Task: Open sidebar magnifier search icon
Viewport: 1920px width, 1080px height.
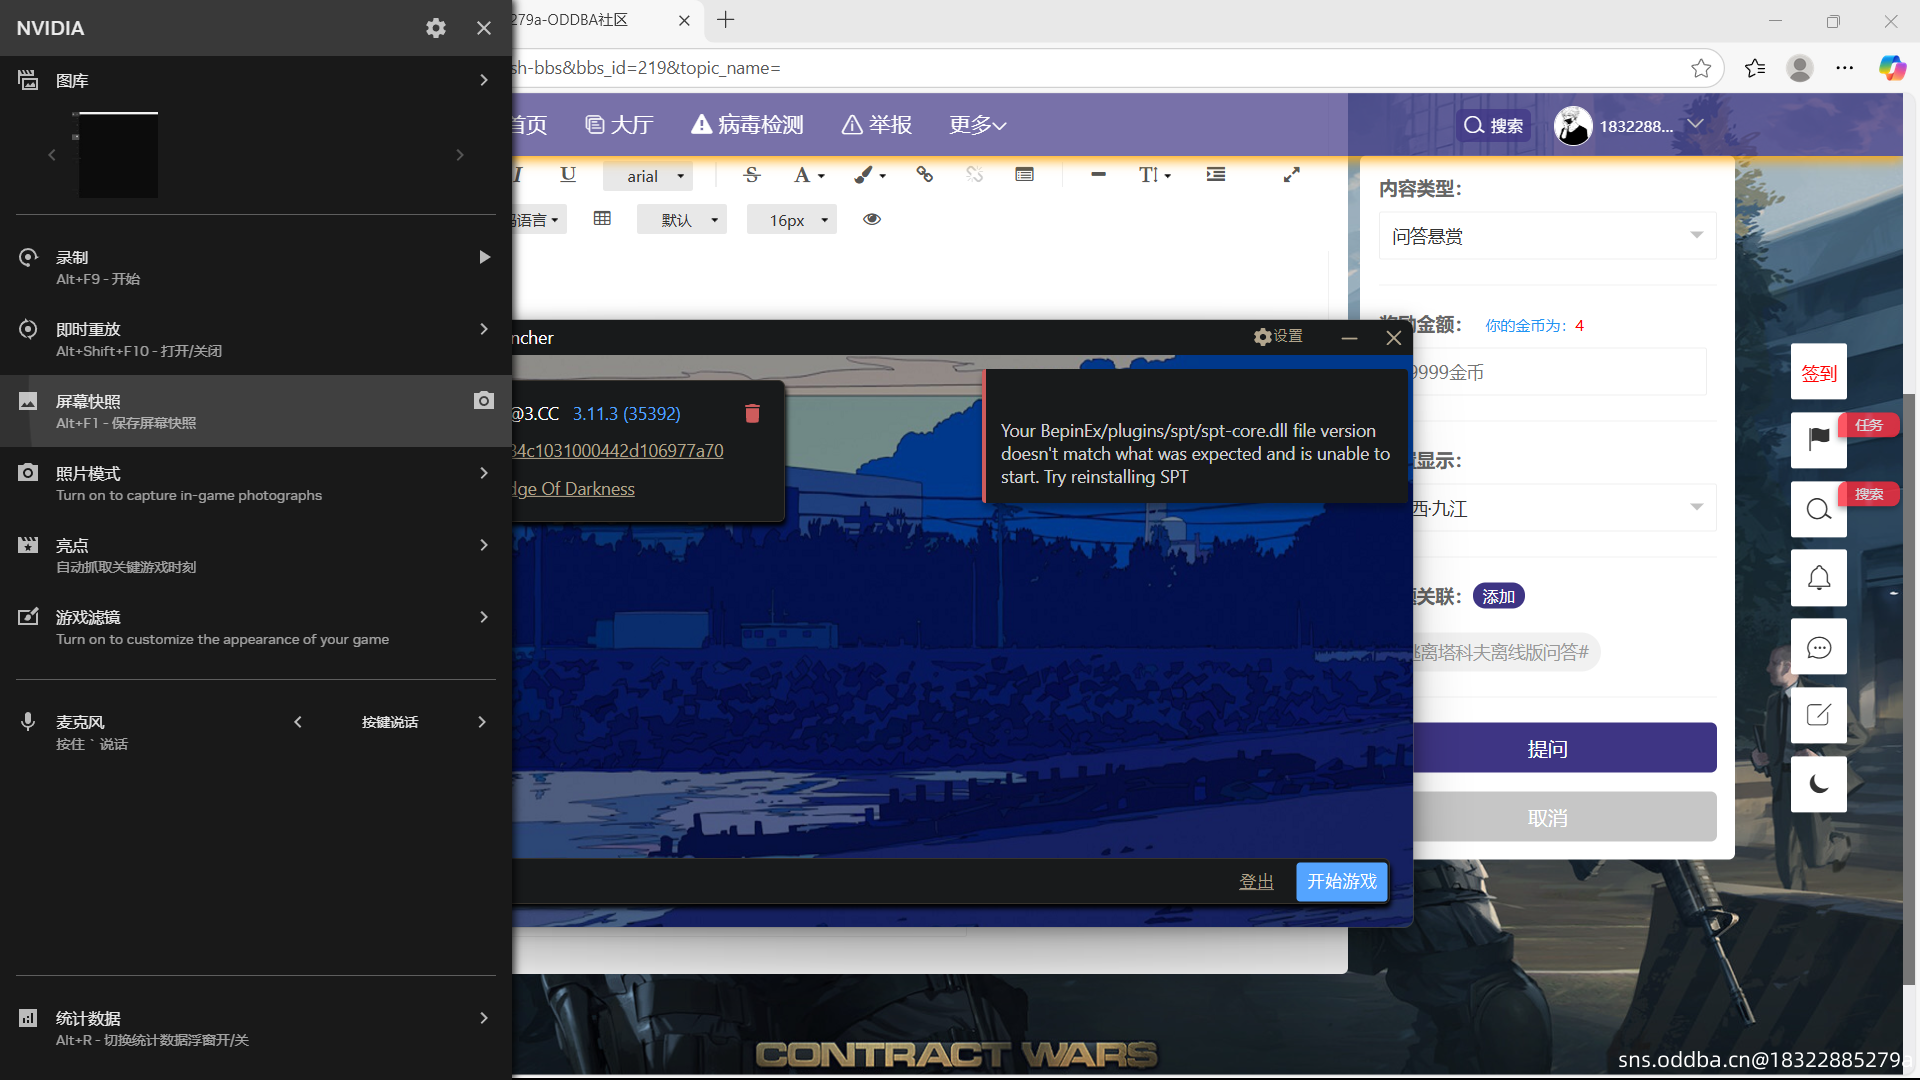Action: pos(1819,510)
